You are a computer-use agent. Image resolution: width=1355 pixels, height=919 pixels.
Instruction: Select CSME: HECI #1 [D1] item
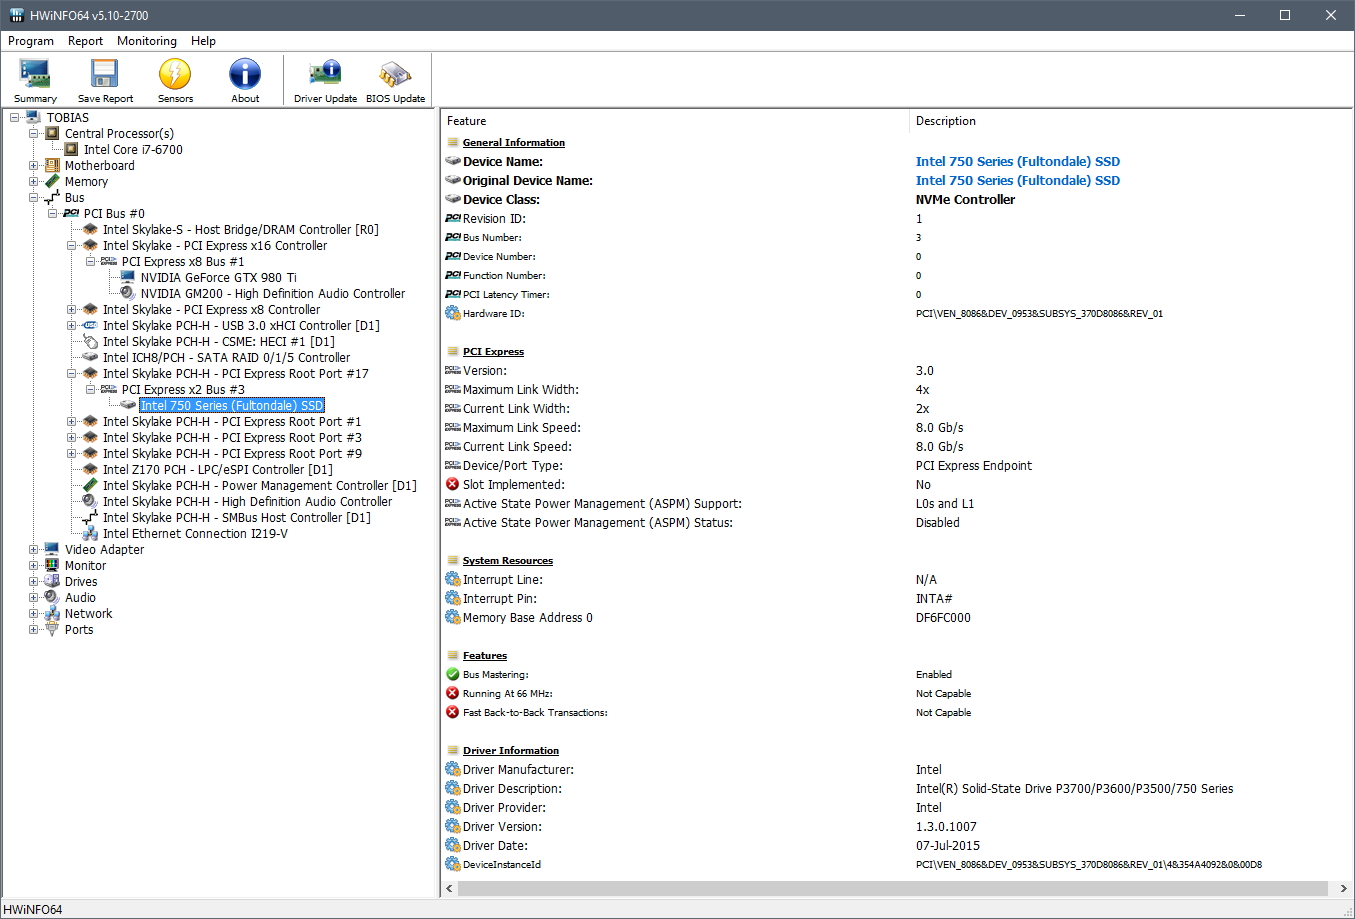pos(218,342)
